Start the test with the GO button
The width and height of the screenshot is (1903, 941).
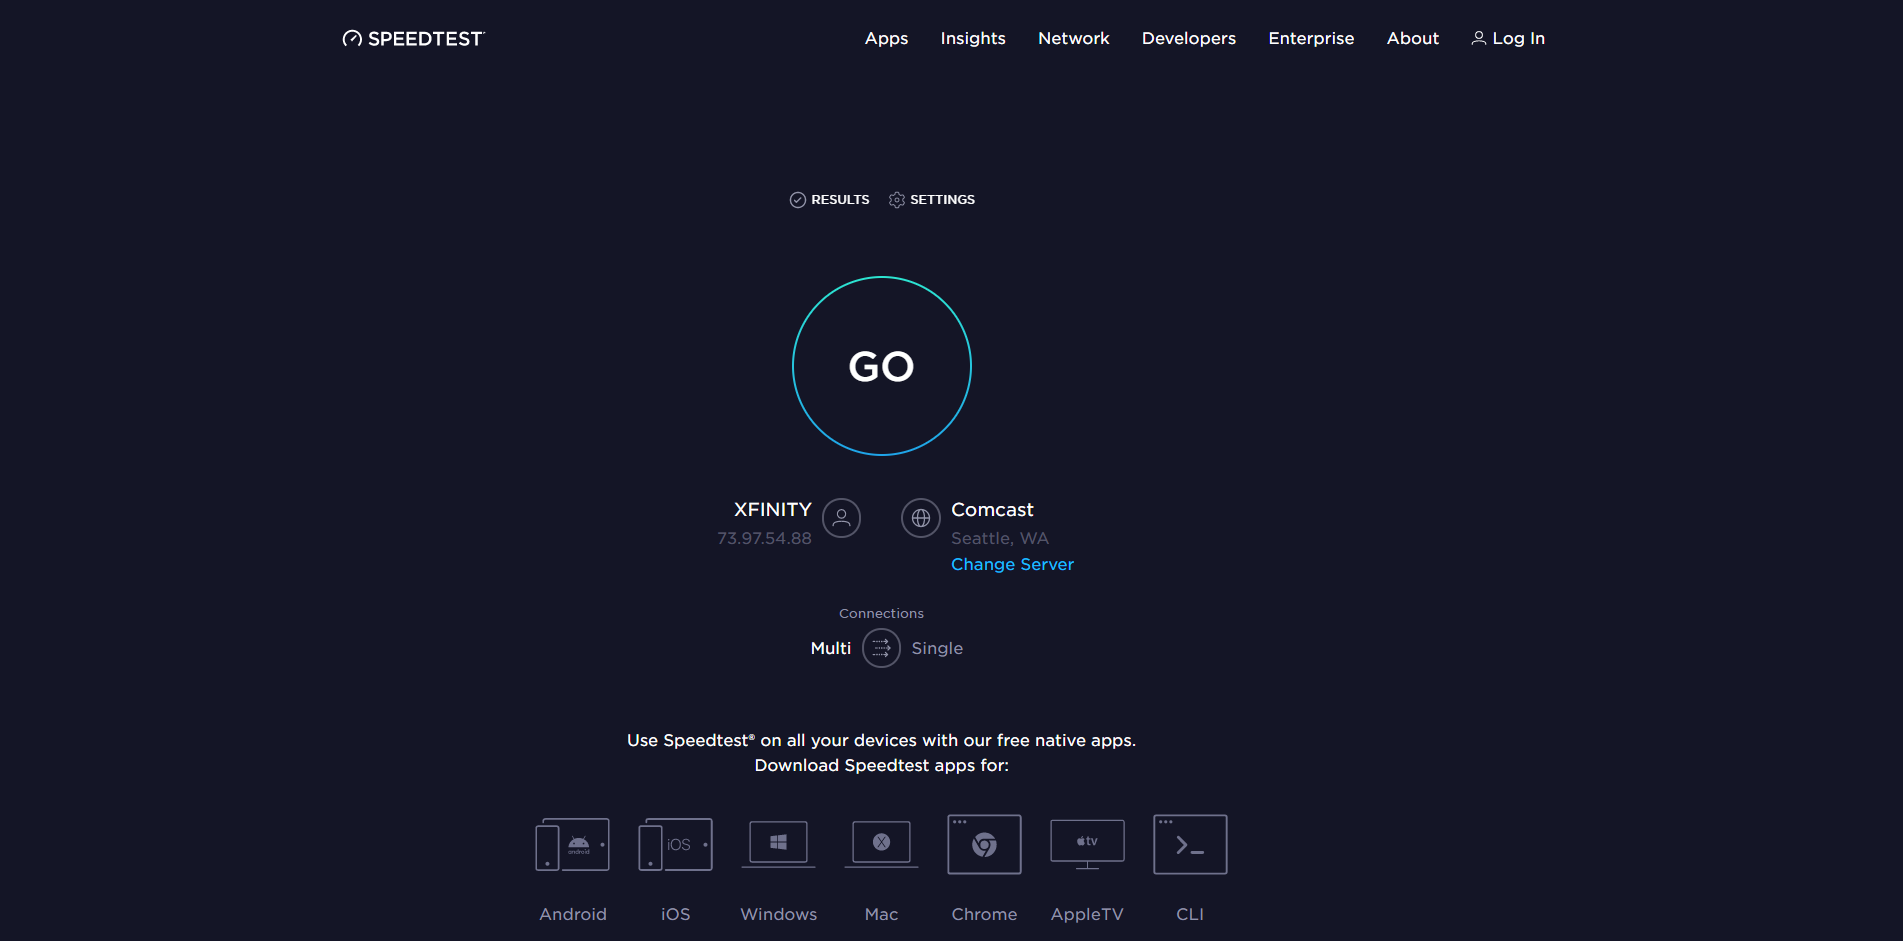[881, 366]
